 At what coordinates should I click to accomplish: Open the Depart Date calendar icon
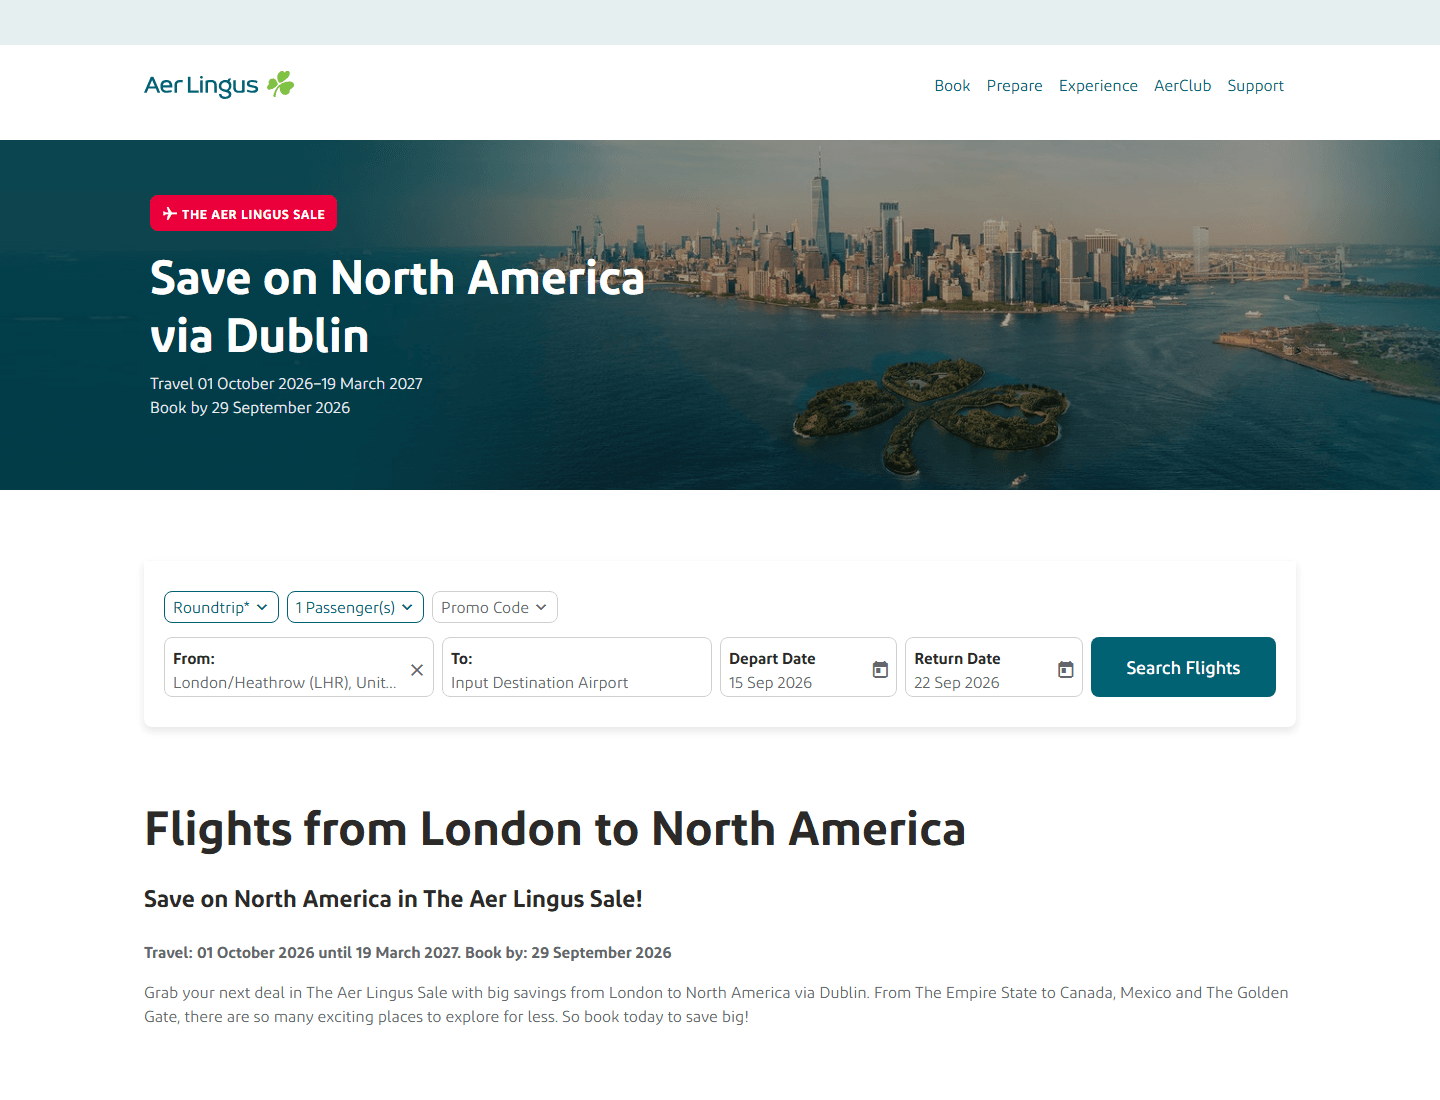880,669
